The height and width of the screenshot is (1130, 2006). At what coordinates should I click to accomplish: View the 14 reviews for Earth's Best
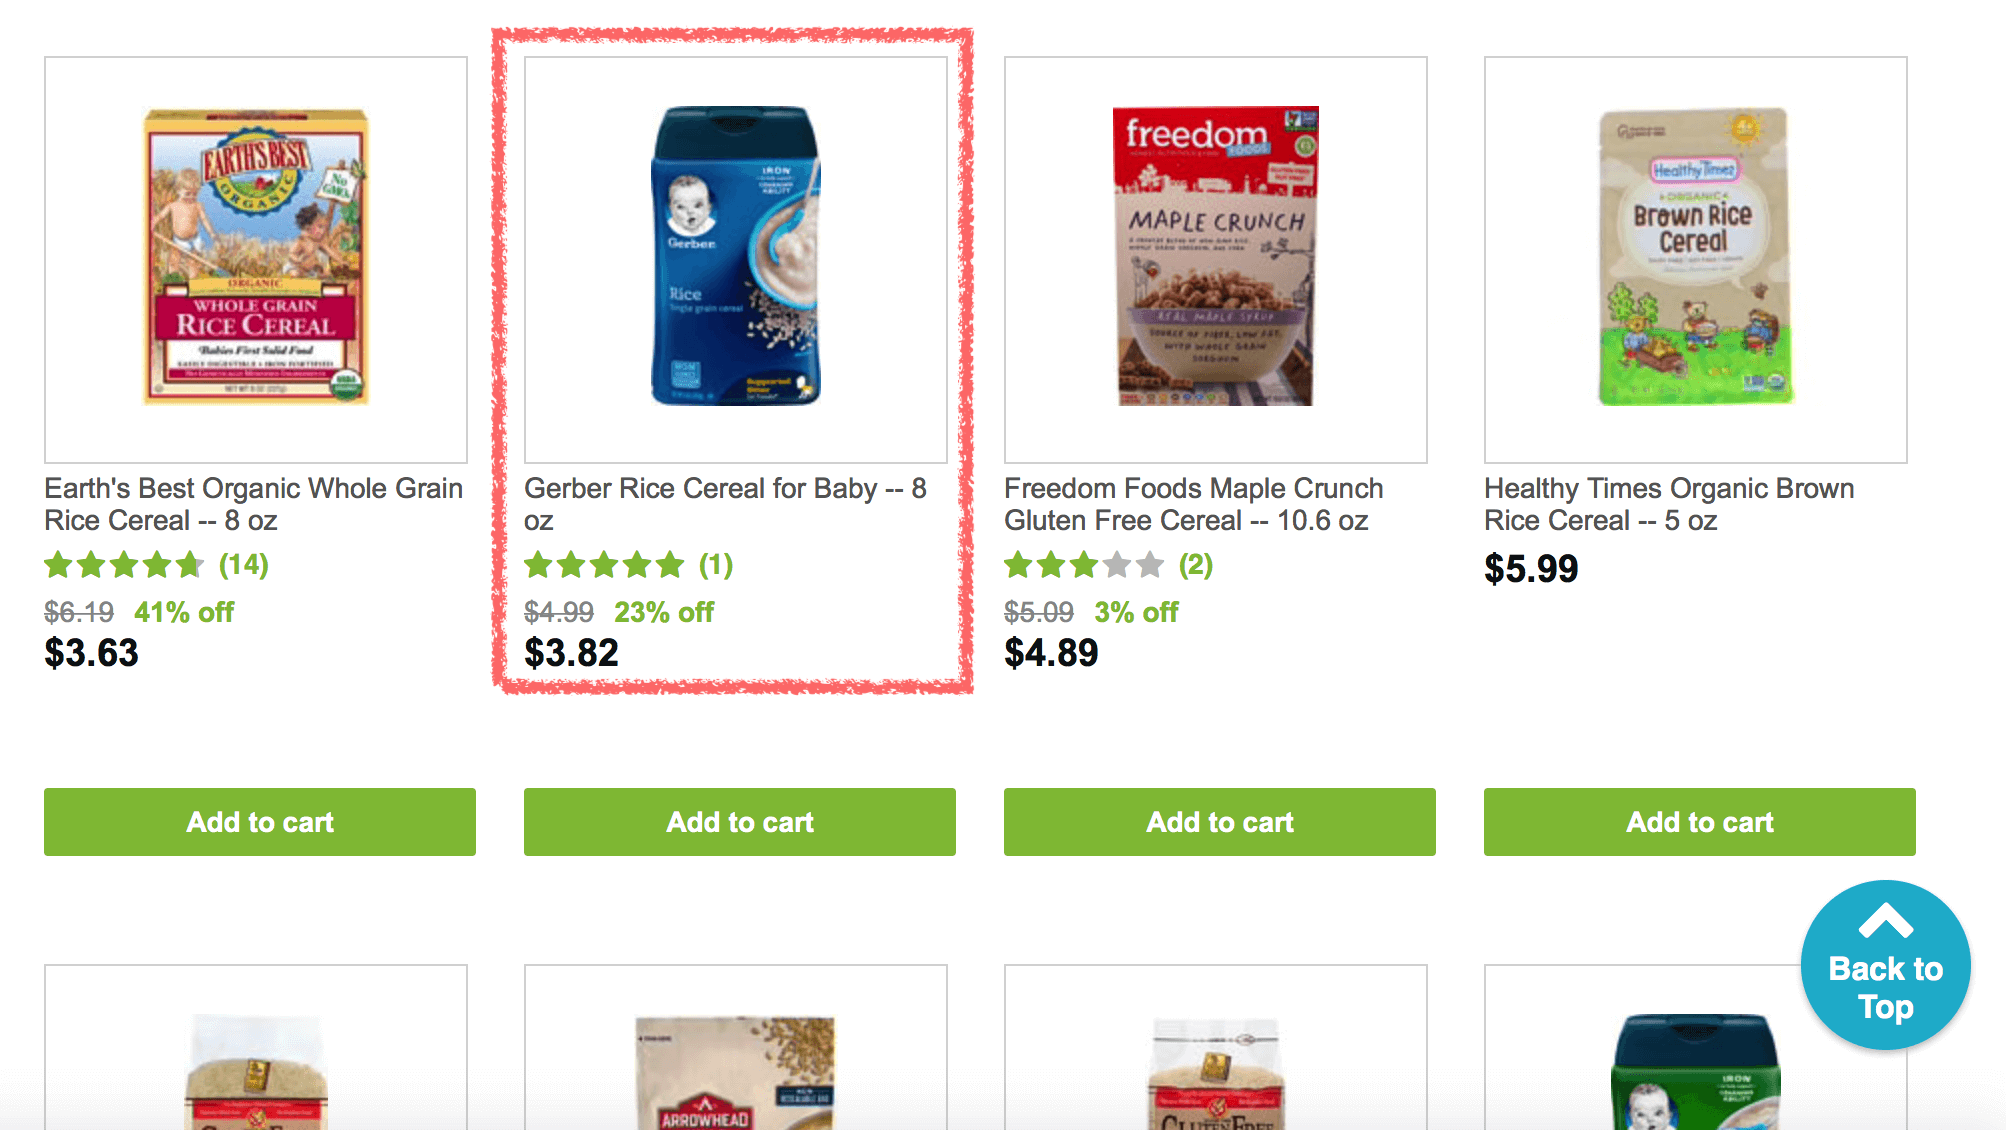244,565
